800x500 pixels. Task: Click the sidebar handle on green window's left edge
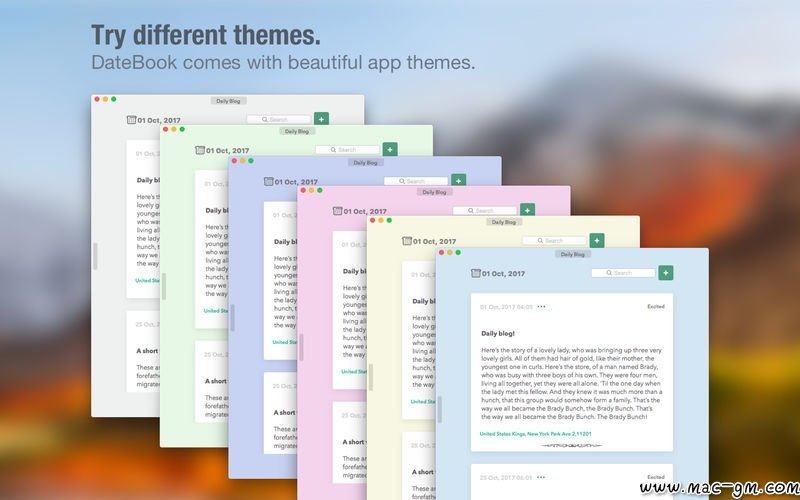pos(164,286)
